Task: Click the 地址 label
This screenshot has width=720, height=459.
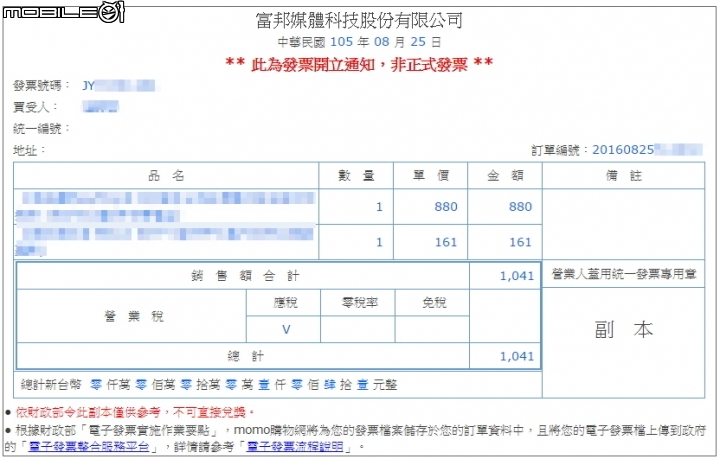Action: tap(29, 150)
